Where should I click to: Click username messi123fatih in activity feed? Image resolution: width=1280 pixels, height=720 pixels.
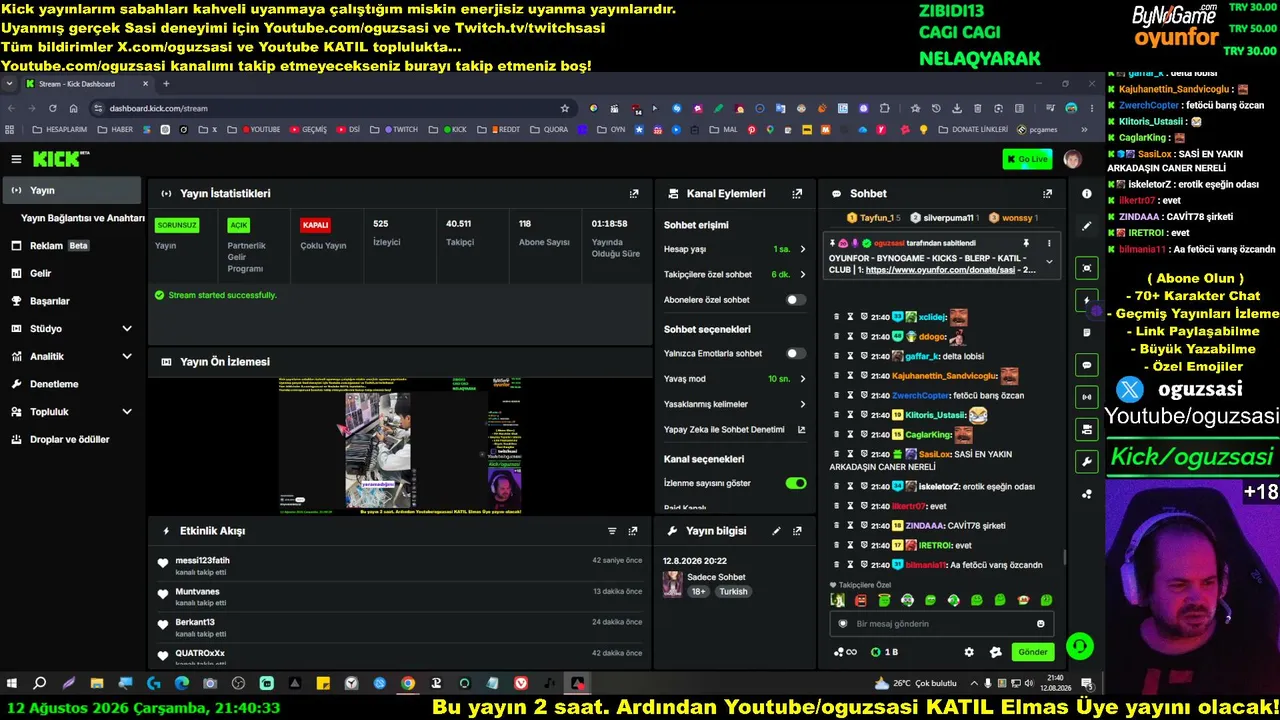pyautogui.click(x=202, y=561)
